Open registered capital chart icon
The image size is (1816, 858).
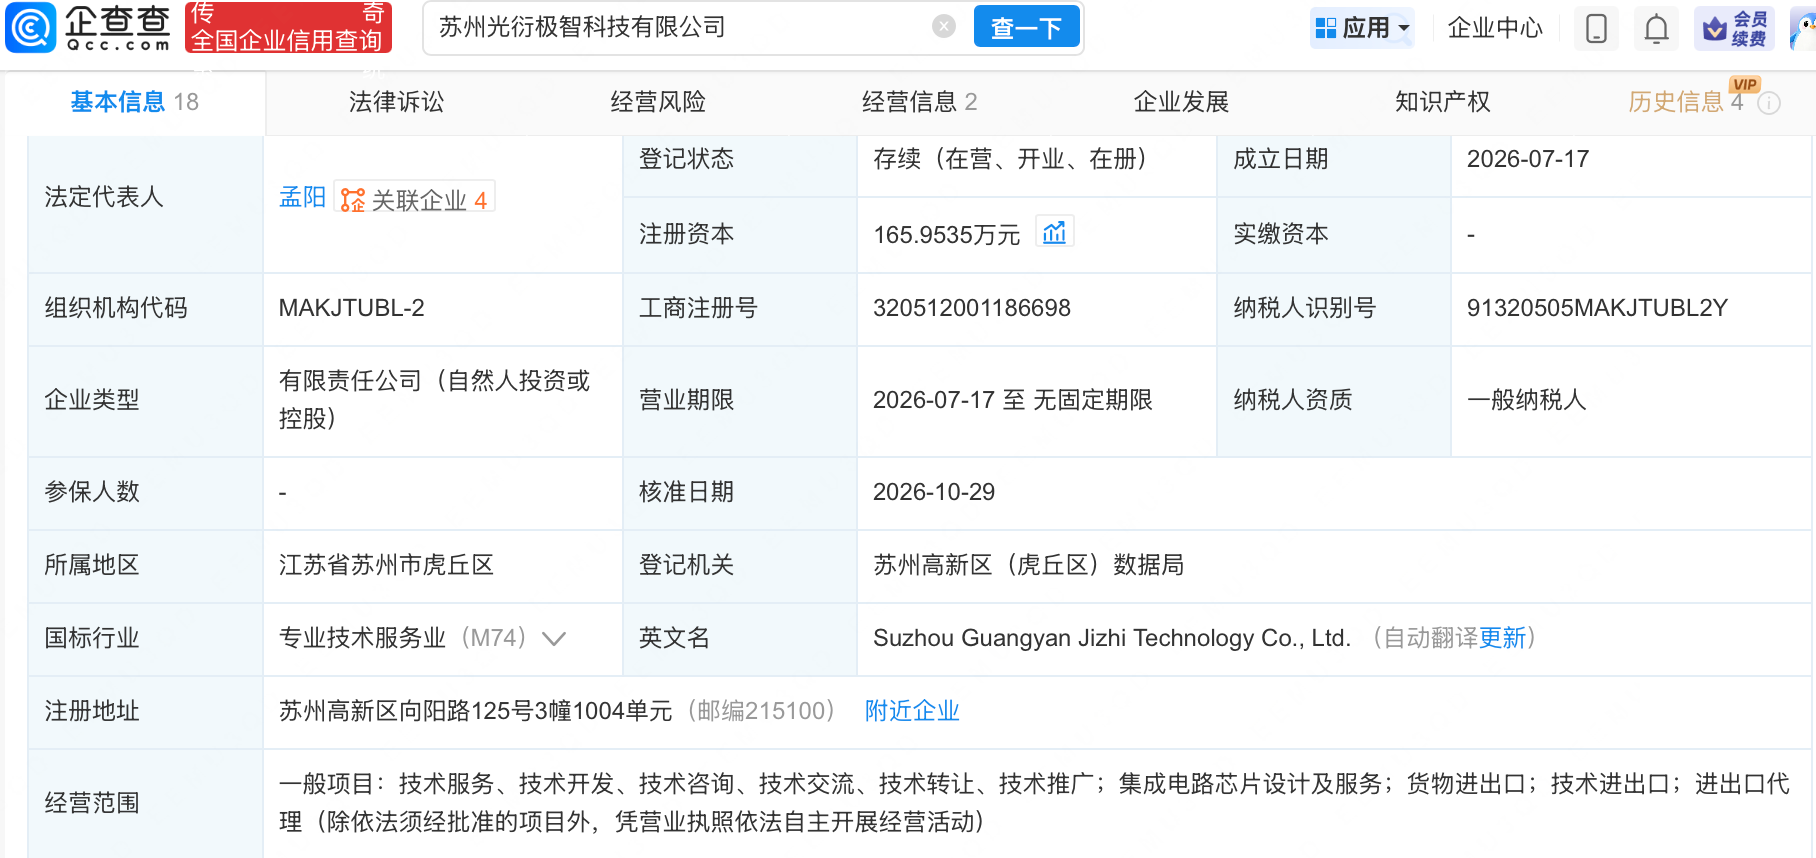(x=1054, y=233)
